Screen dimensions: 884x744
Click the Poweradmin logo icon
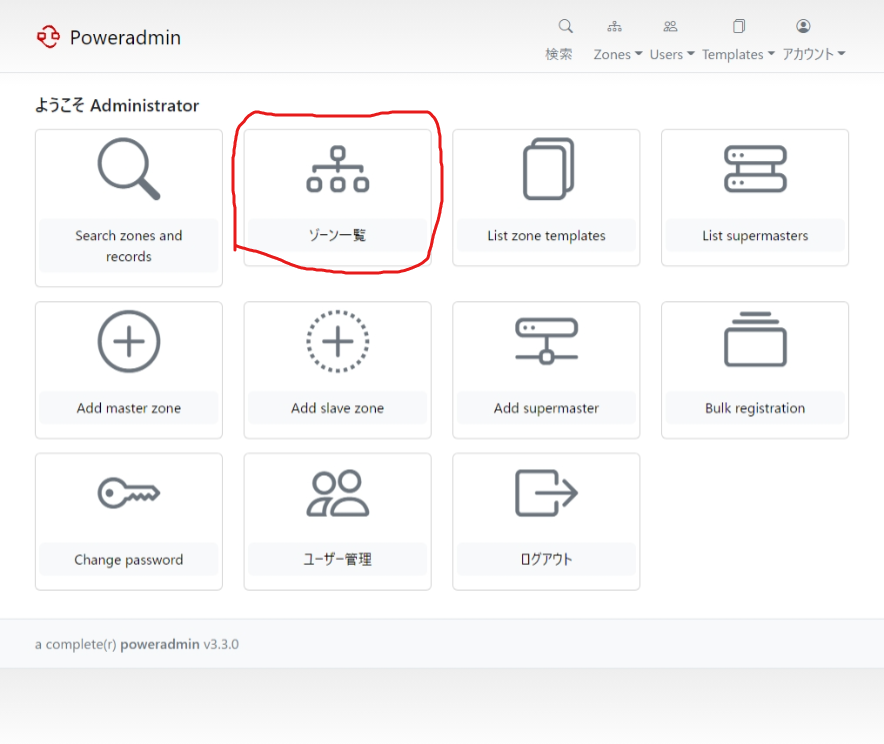[48, 37]
